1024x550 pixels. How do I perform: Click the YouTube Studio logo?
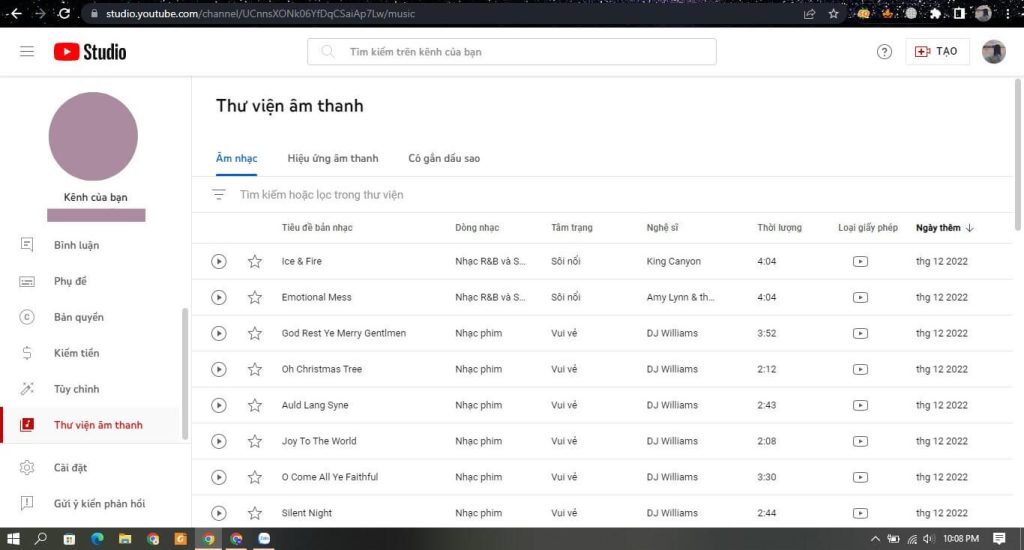(x=90, y=52)
